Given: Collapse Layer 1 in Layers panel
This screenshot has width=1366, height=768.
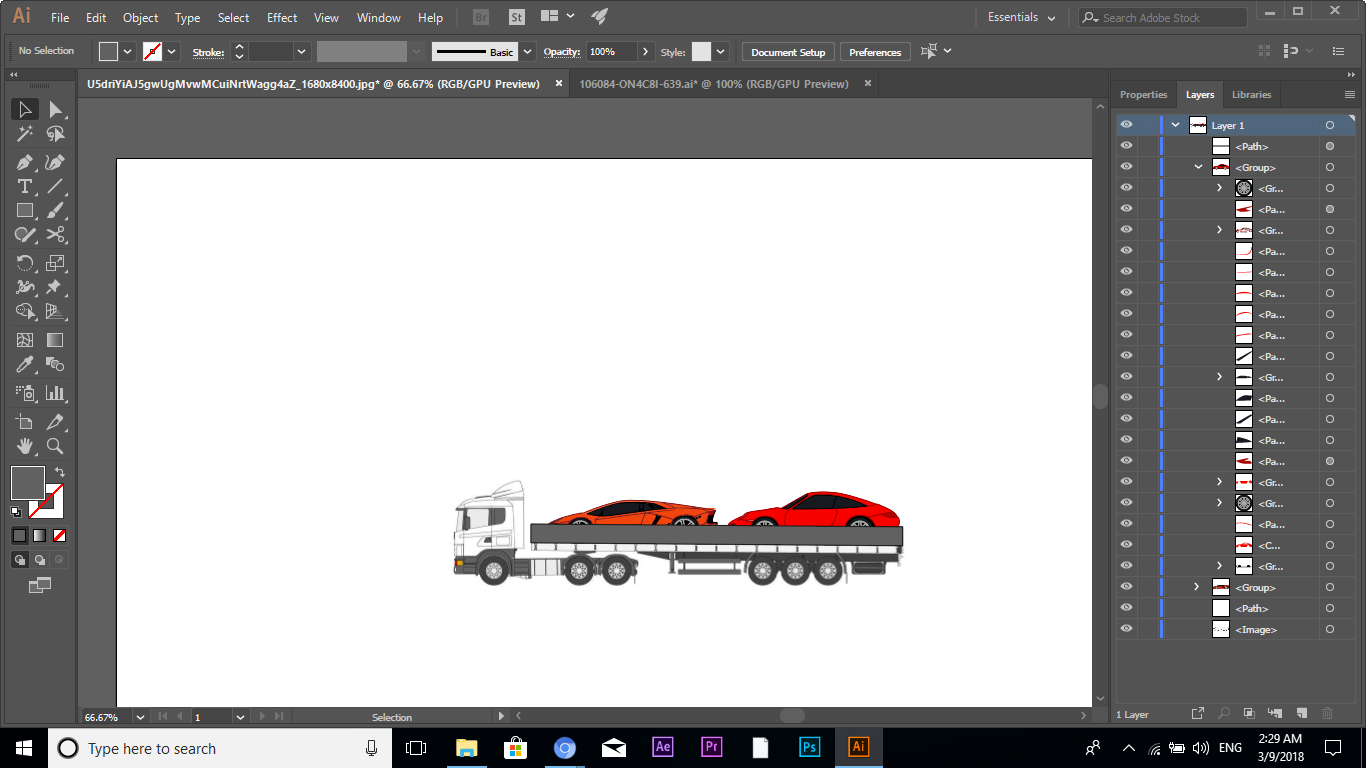Looking at the screenshot, I should click(1176, 125).
